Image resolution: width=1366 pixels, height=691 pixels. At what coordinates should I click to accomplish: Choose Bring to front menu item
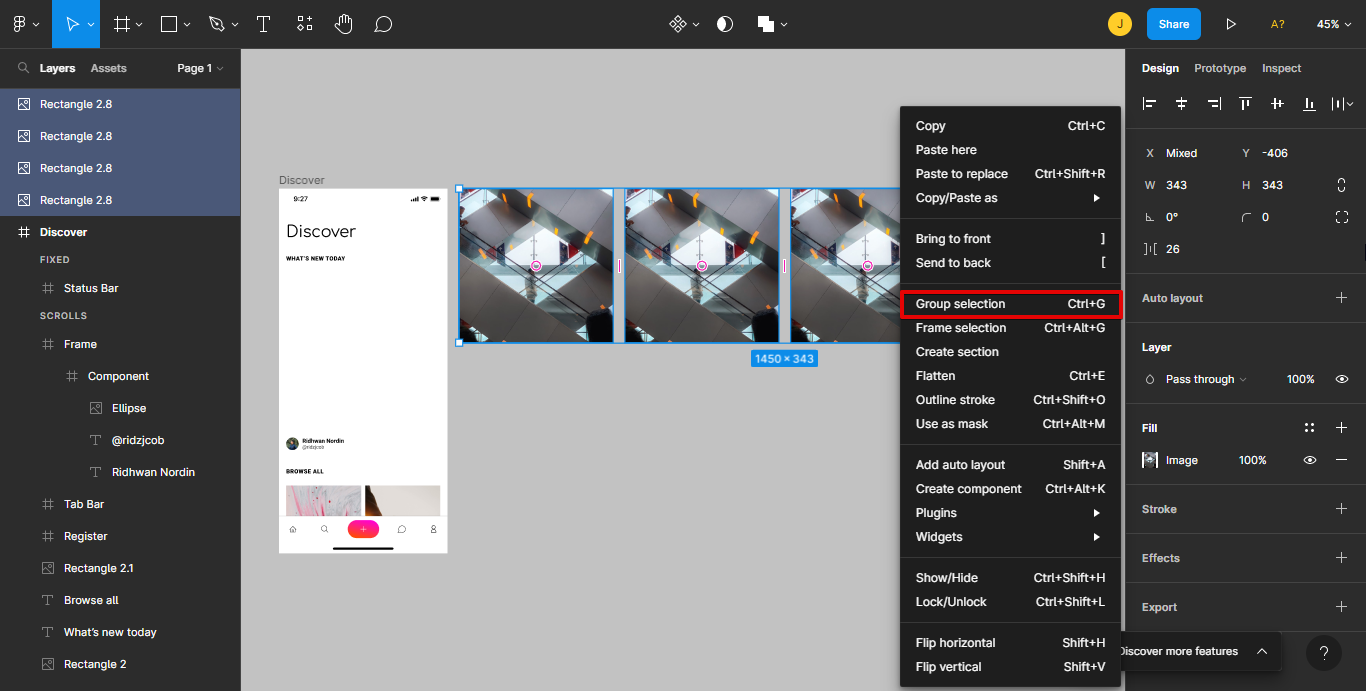(1010, 239)
